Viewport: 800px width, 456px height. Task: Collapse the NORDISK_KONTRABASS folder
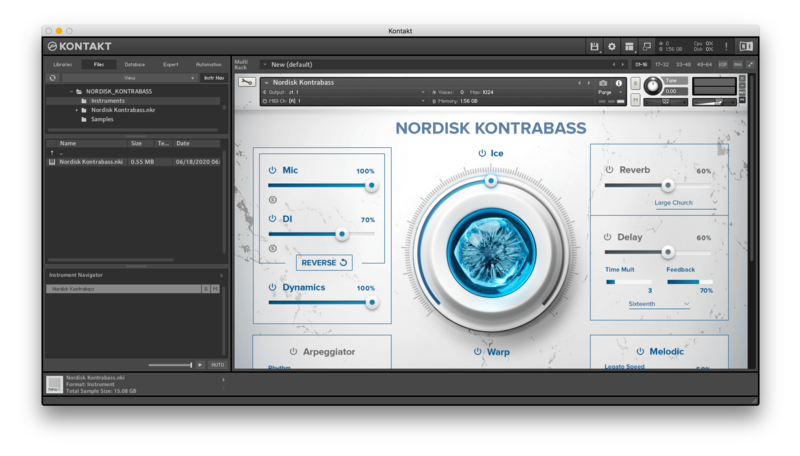point(71,92)
